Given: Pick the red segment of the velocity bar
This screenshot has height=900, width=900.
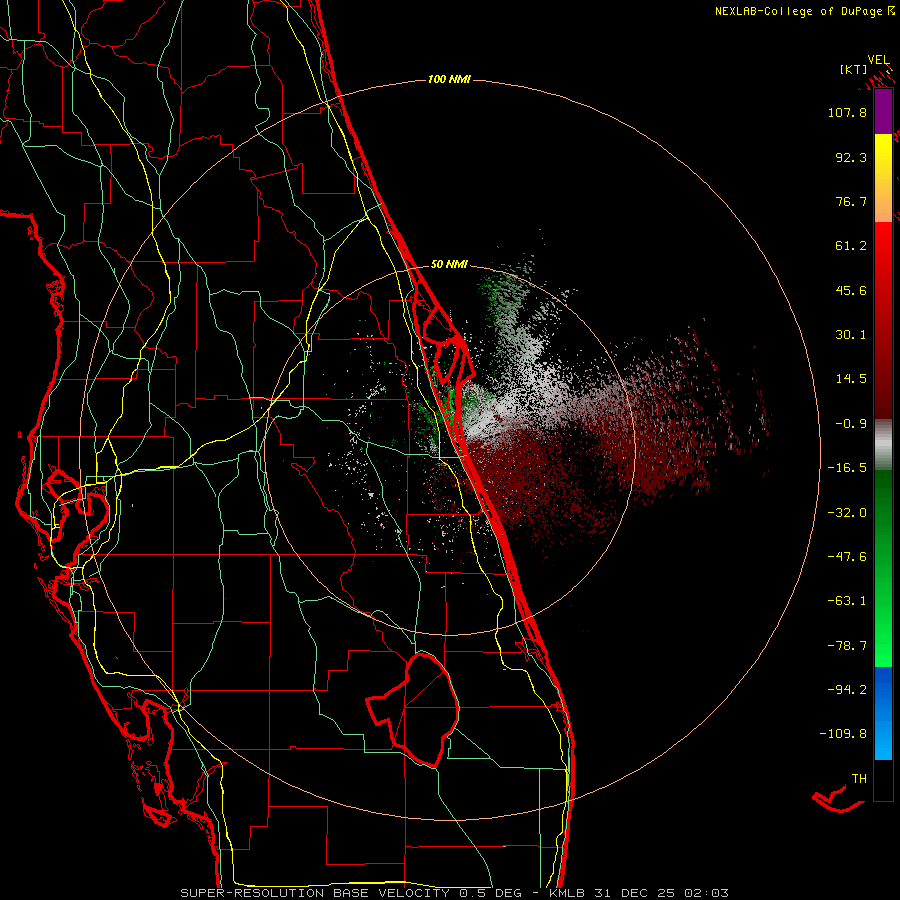Looking at the screenshot, I should point(883,320).
